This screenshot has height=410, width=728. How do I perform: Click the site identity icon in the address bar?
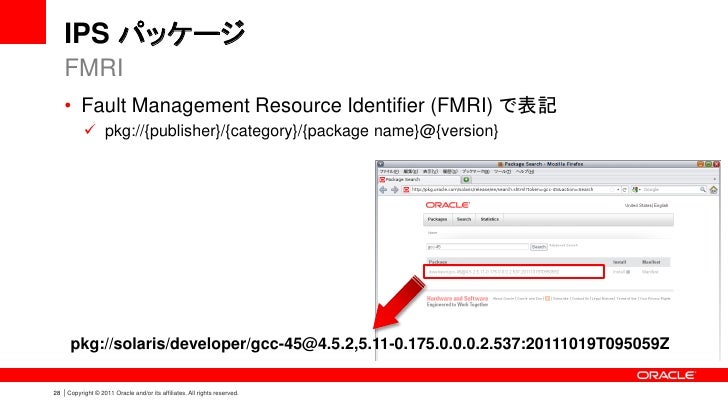[x=406, y=189]
